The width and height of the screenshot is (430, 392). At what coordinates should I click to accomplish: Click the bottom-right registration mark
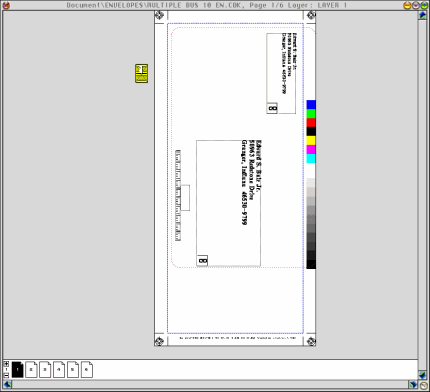click(311, 341)
